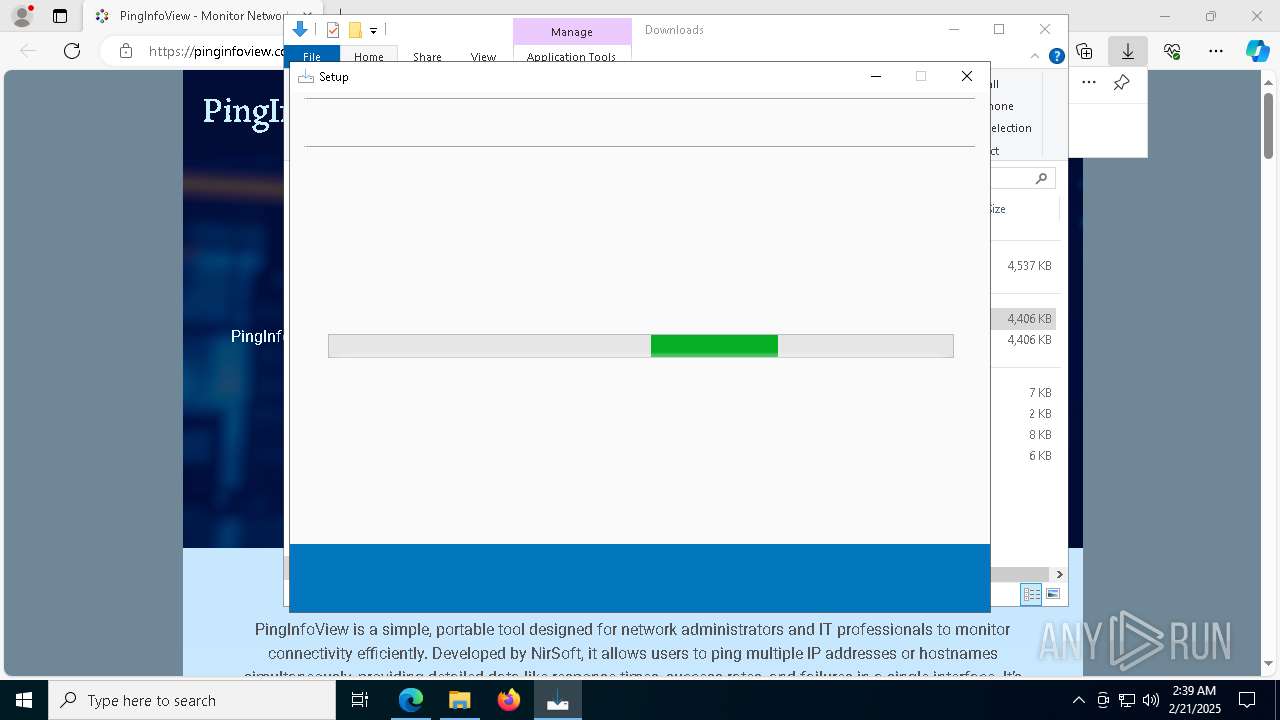Screen dimensions: 1280x720
Task: Minimize the Setup window
Action: tap(876, 76)
